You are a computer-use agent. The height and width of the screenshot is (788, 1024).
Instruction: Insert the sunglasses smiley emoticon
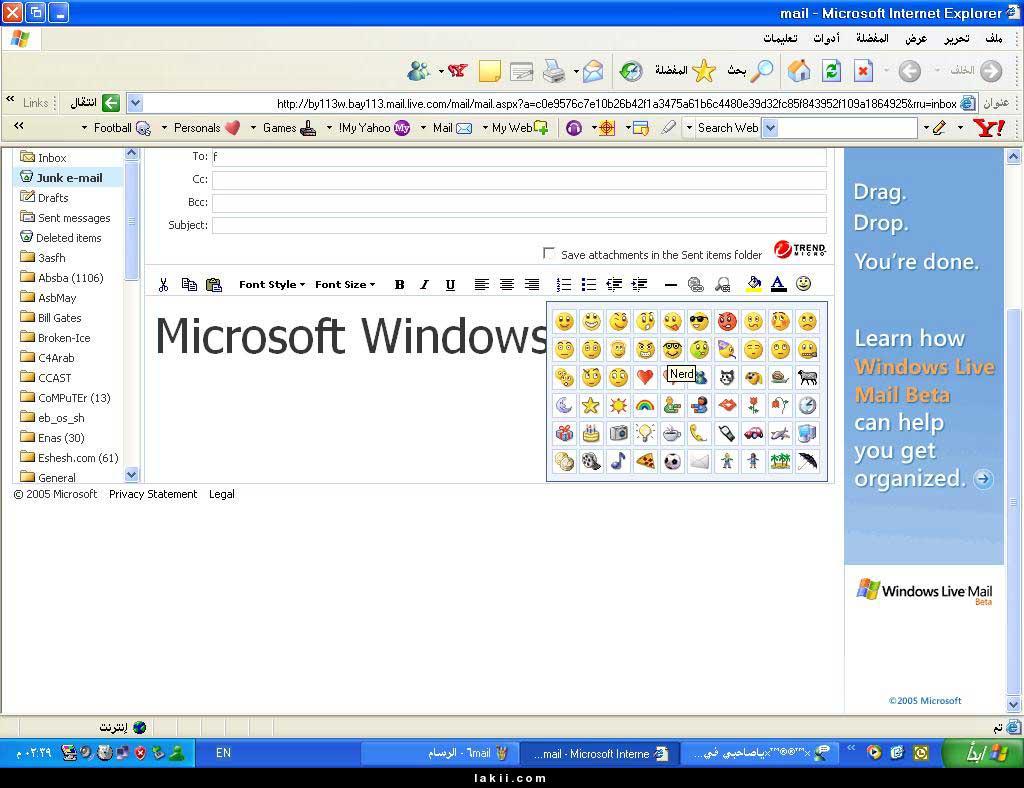tap(699, 321)
